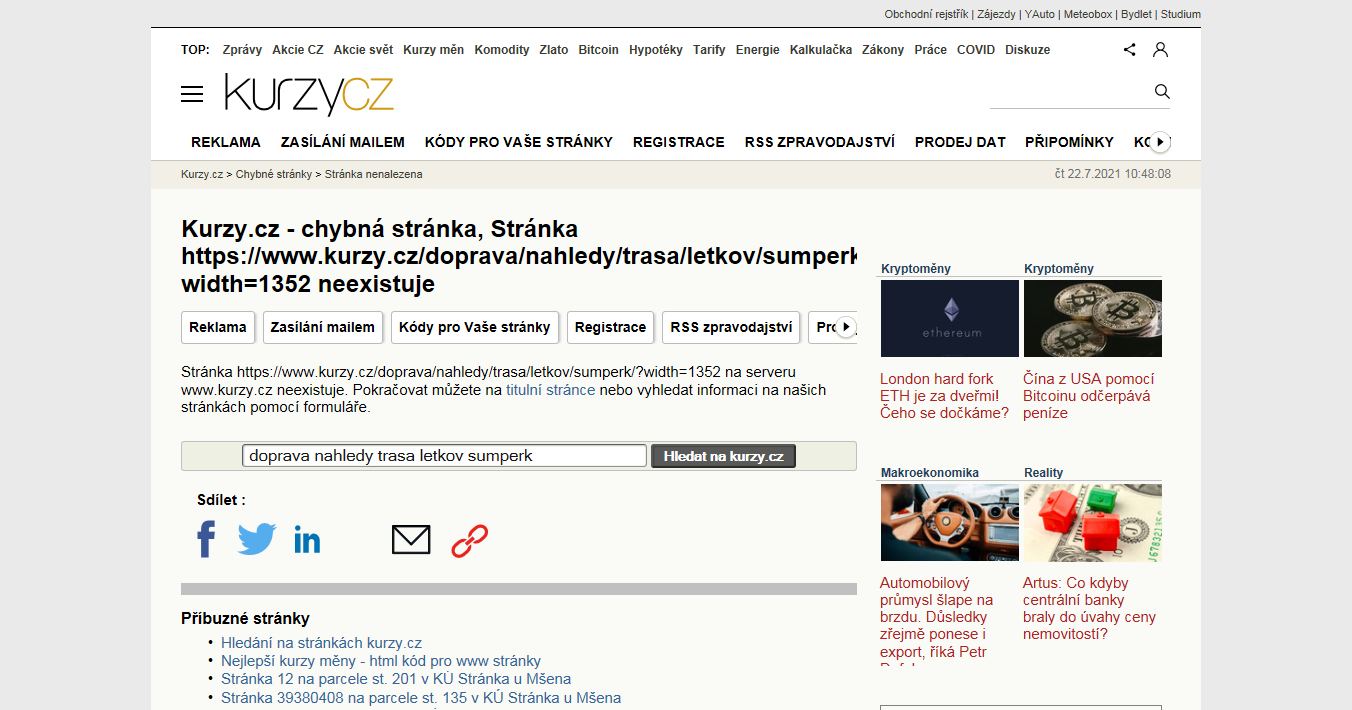Screen dimensions: 1352x710
Task: Open the REKLAMA navigation tab
Action: click(226, 142)
